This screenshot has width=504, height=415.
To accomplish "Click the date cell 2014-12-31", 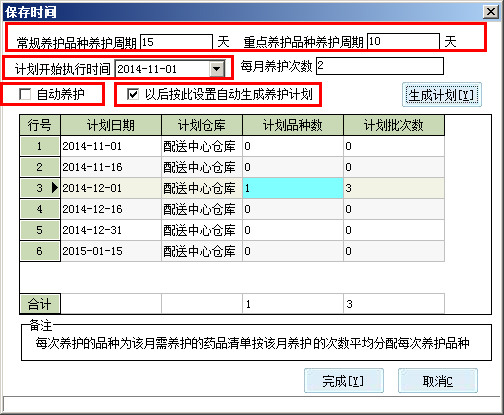I will point(111,230).
